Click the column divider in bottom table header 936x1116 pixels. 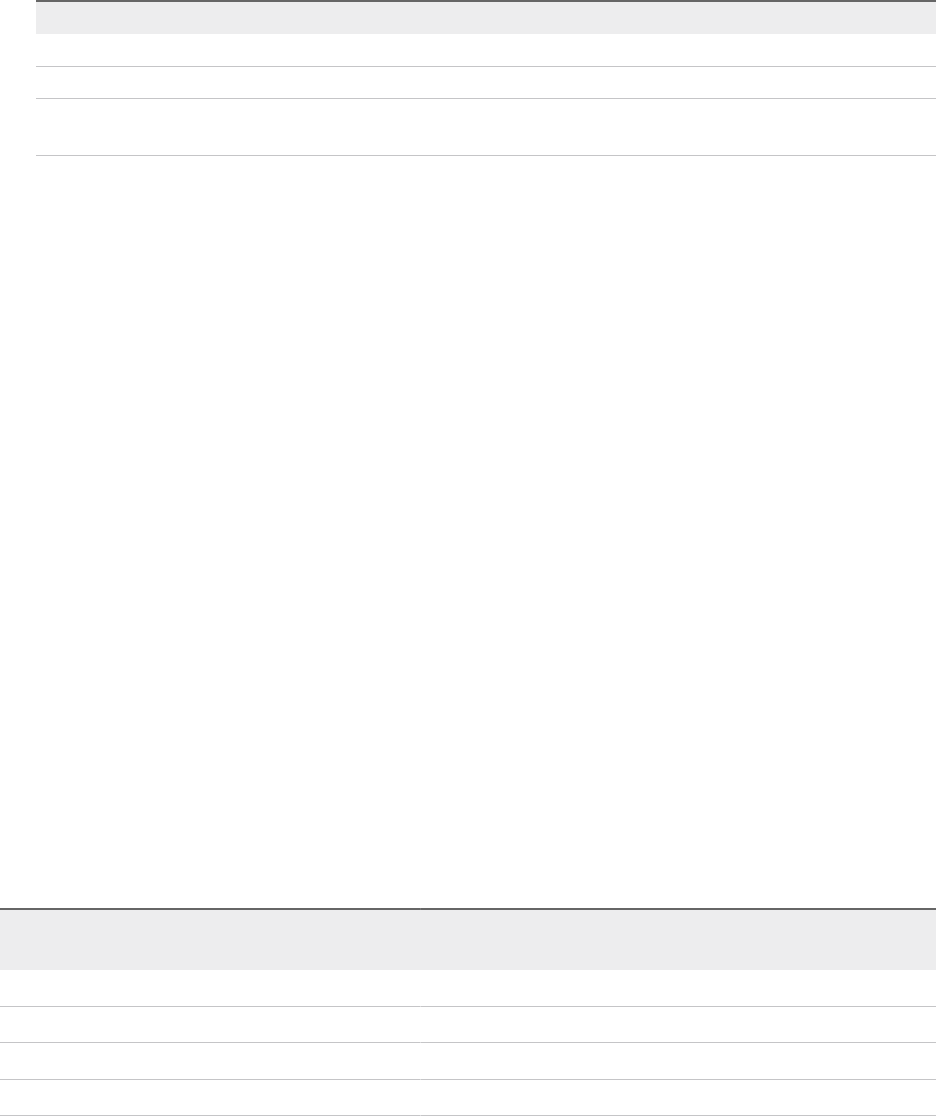[x=420, y=939]
